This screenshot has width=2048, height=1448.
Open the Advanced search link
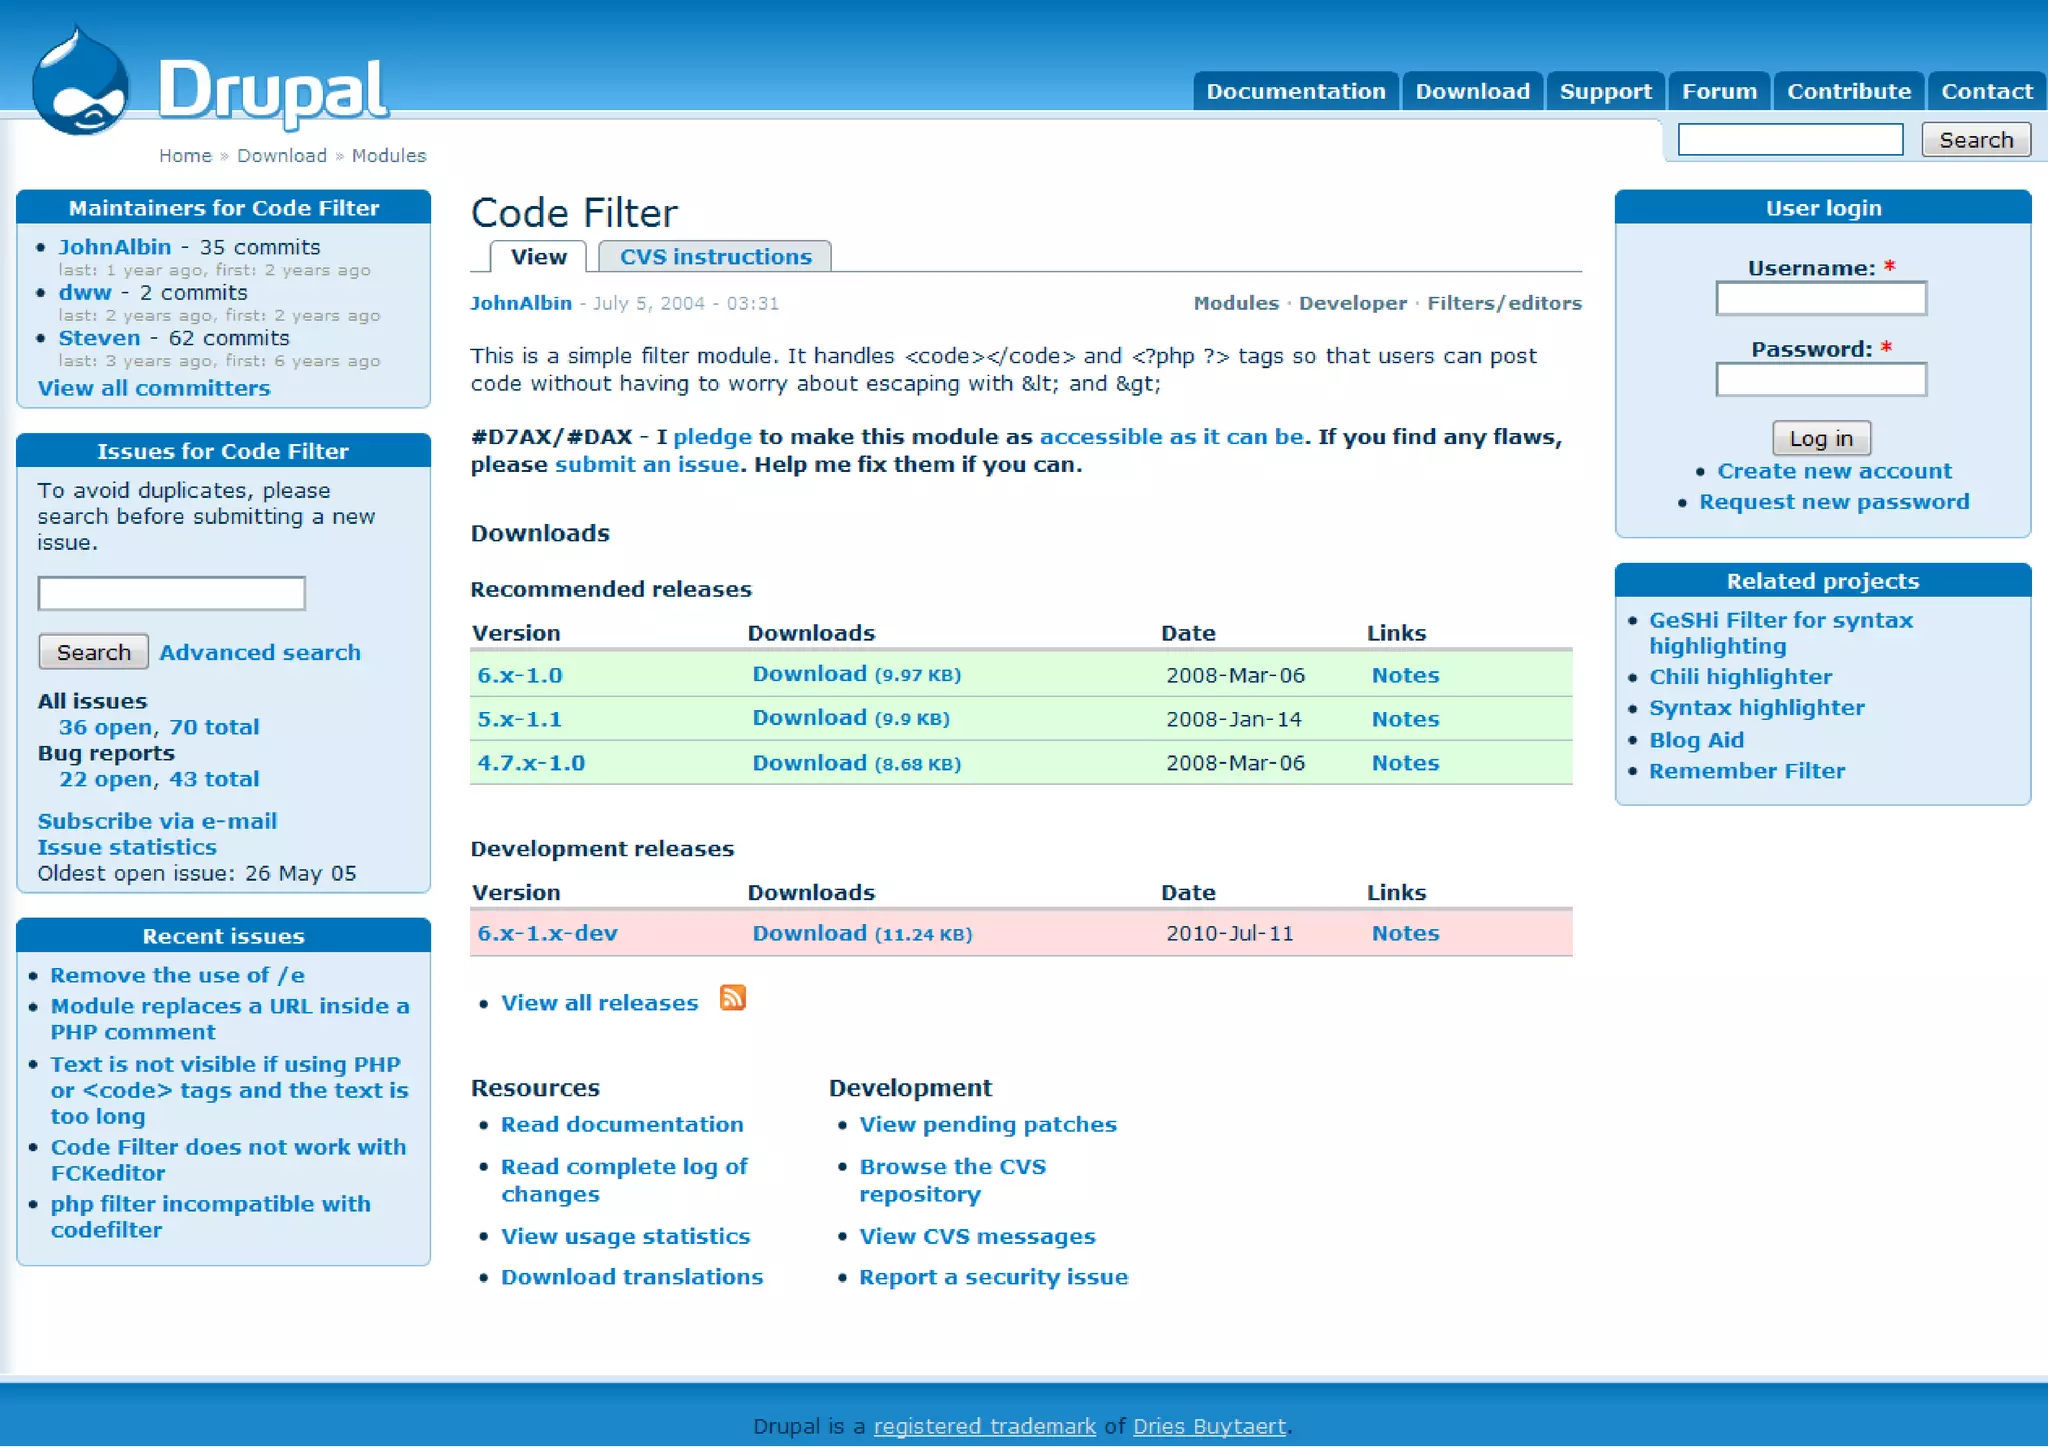click(x=260, y=652)
